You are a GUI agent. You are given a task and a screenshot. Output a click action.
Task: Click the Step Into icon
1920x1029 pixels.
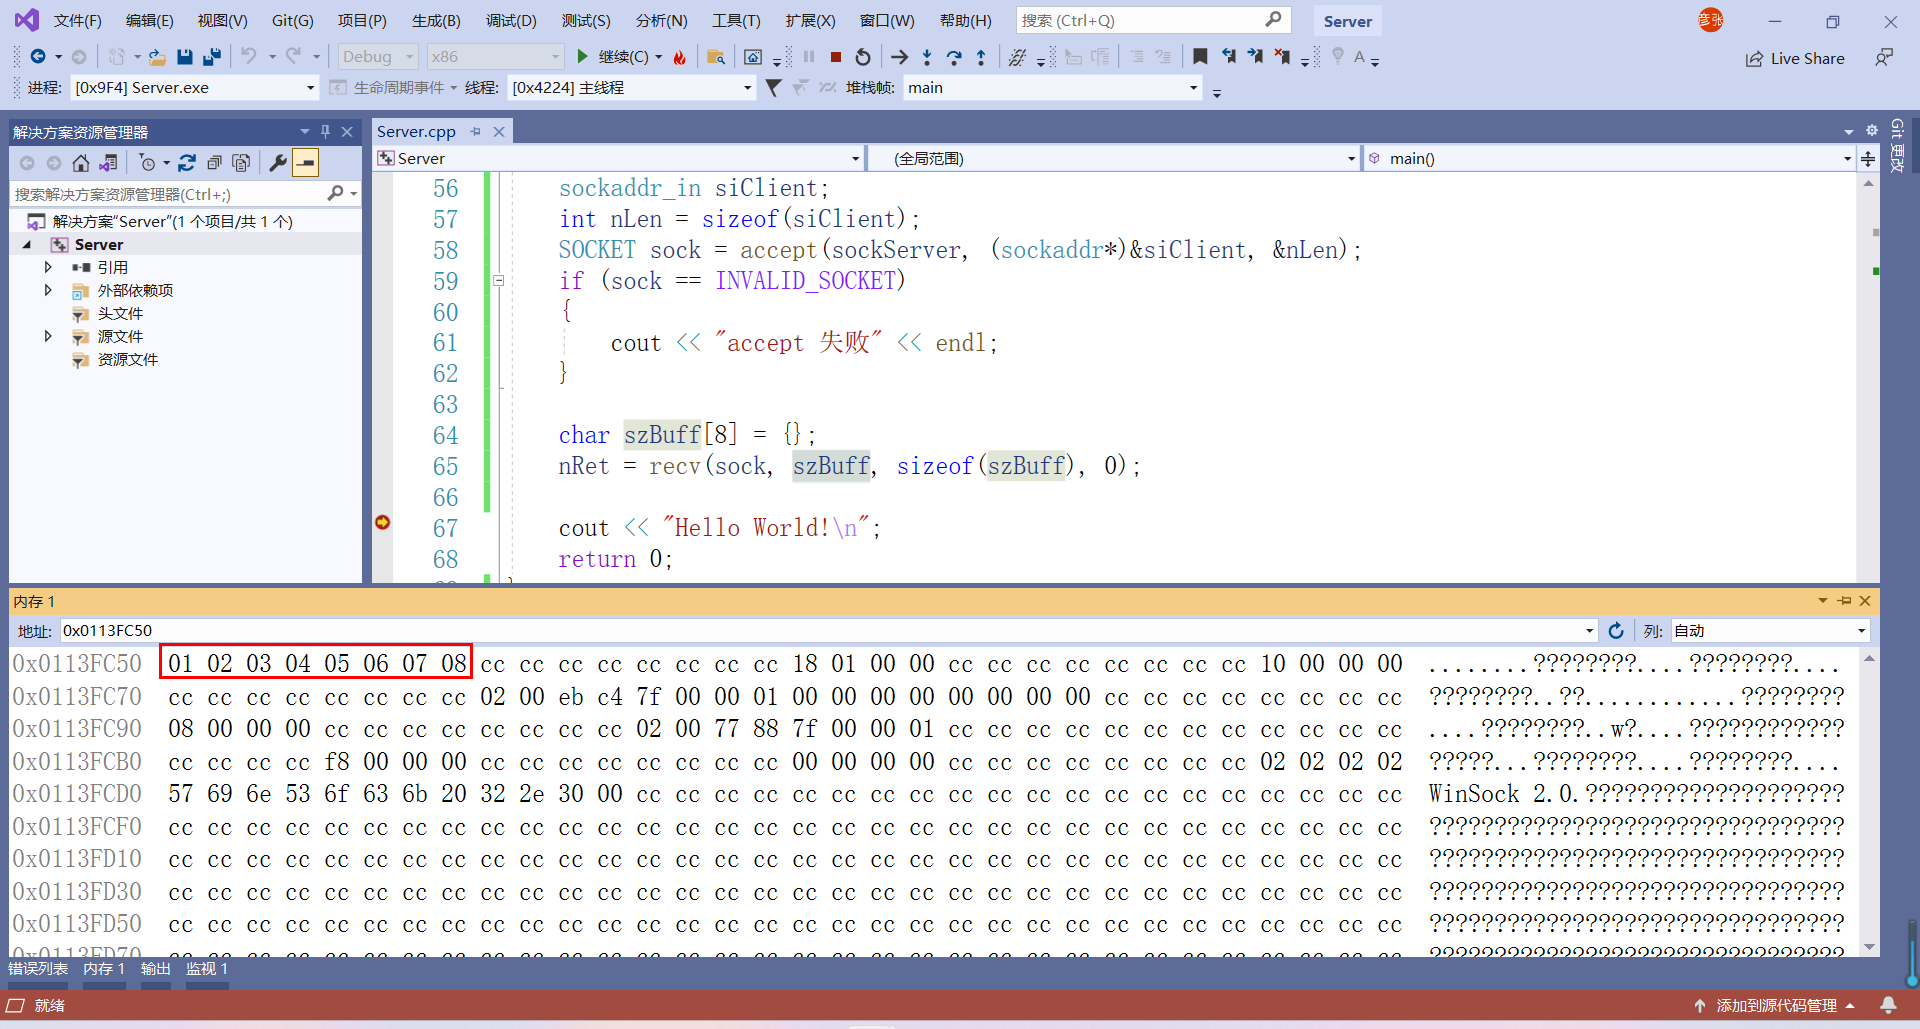pyautogui.click(x=927, y=57)
